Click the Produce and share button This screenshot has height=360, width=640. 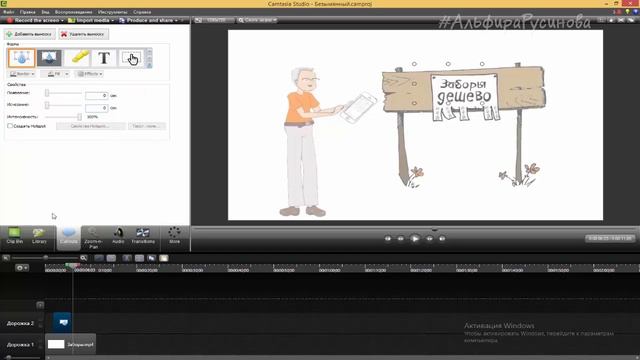(x=146, y=20)
